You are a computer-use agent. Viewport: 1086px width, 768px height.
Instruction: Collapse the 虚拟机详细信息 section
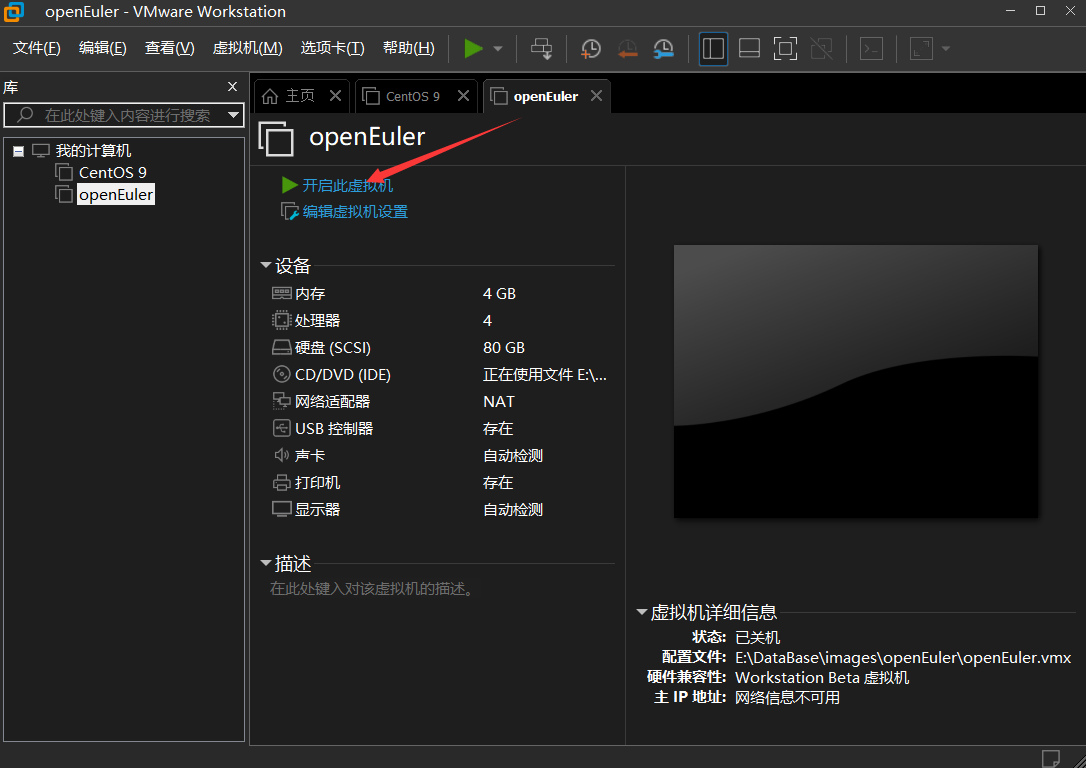tap(641, 612)
